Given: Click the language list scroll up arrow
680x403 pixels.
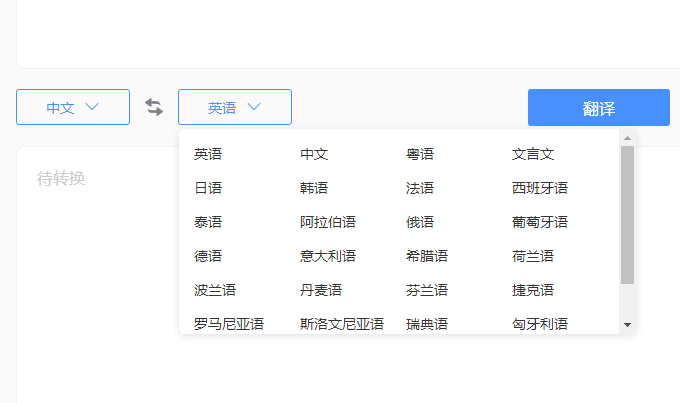Looking at the screenshot, I should (627, 138).
